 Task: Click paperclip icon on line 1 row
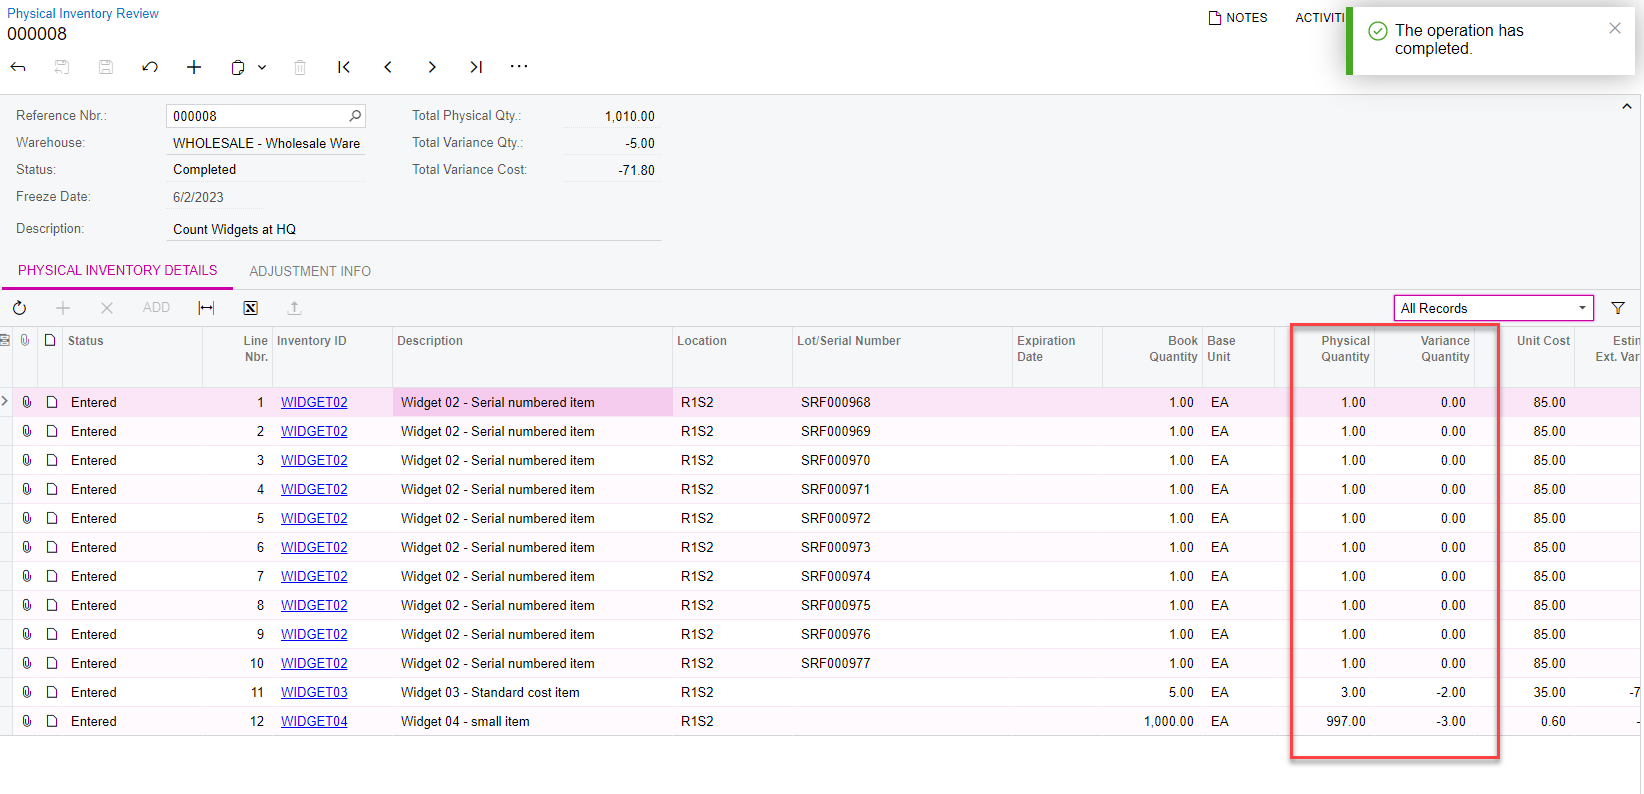(26, 402)
